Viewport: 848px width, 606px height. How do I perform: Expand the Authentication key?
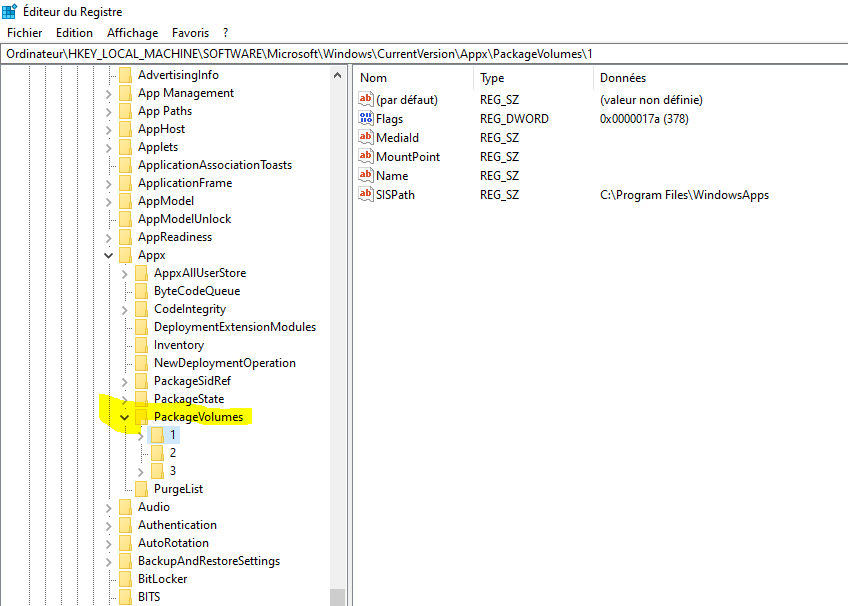click(108, 526)
